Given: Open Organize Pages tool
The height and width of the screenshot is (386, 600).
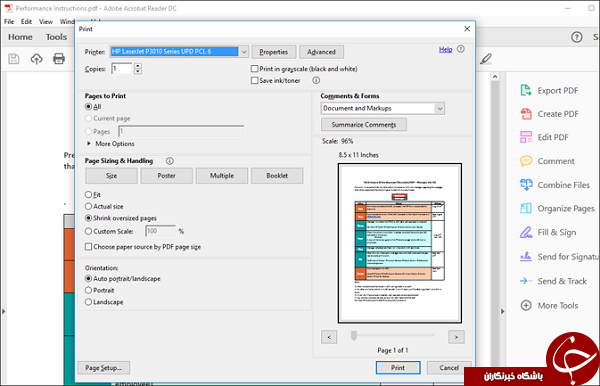Looking at the screenshot, I should (x=557, y=208).
